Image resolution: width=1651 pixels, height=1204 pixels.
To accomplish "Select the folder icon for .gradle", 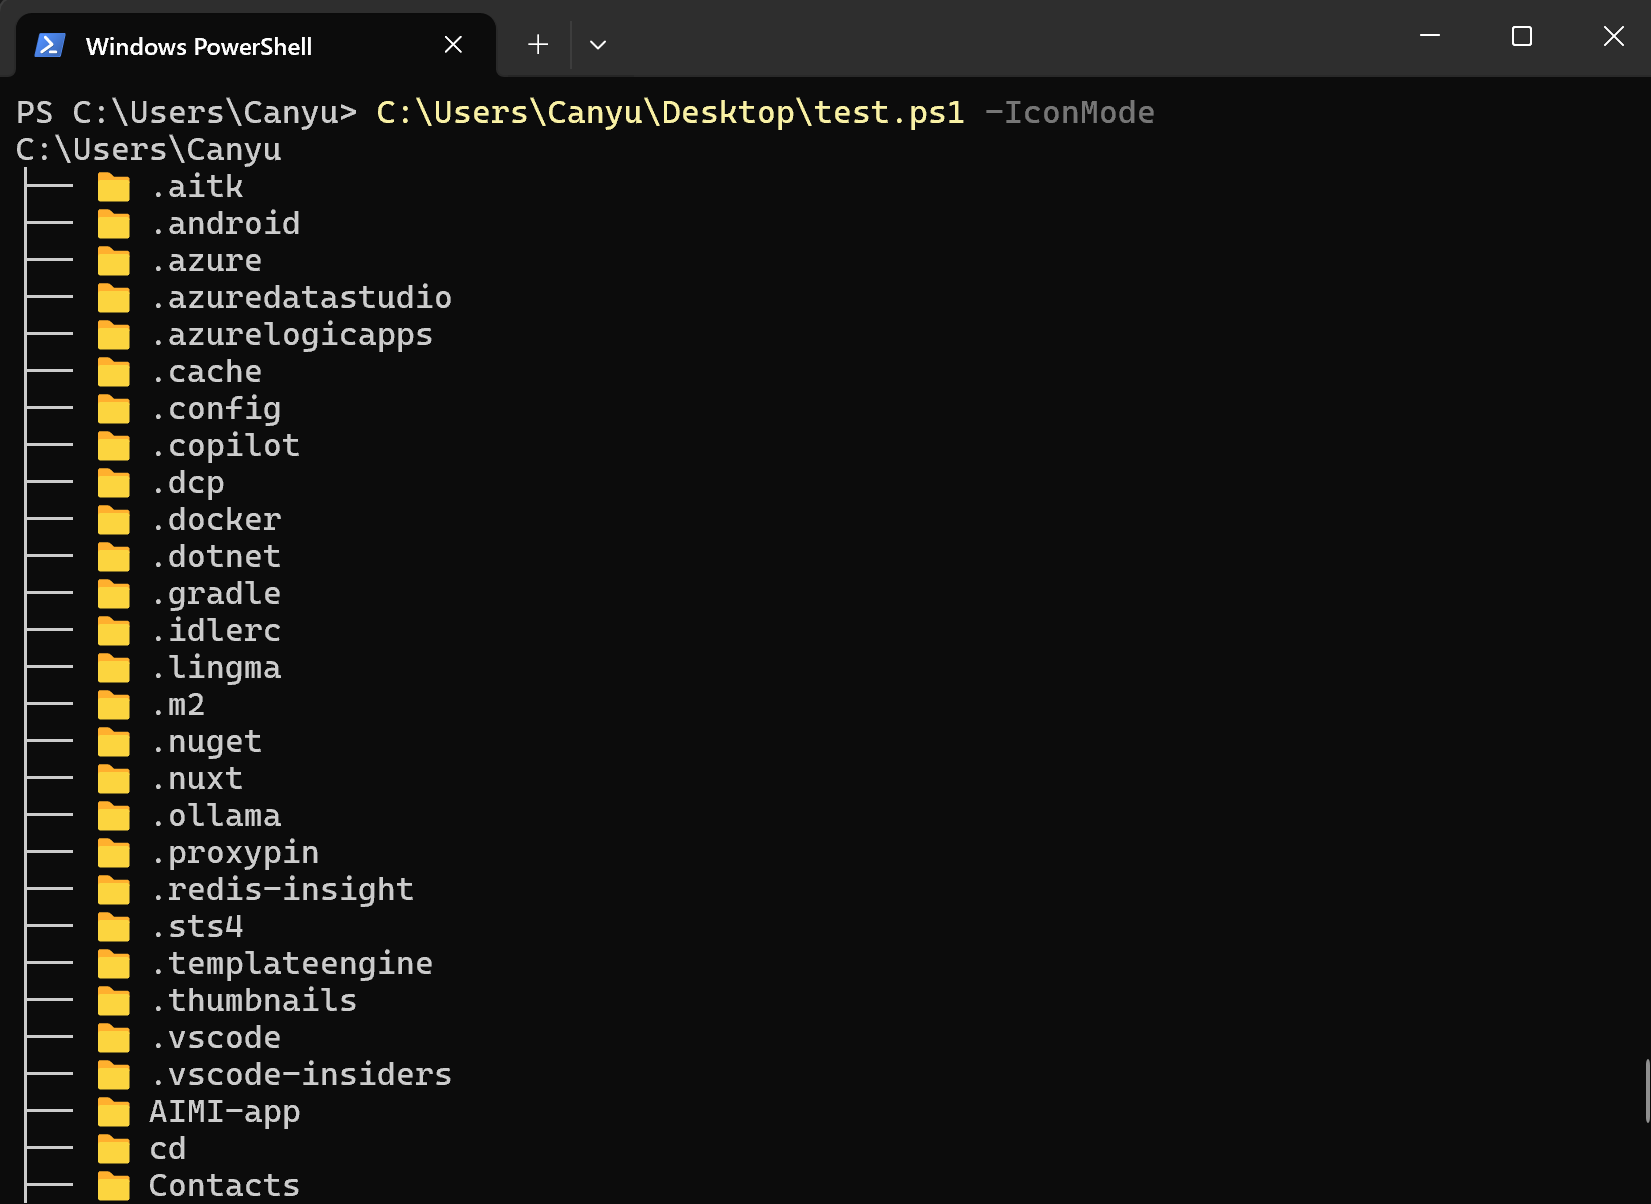I will click(x=114, y=595).
